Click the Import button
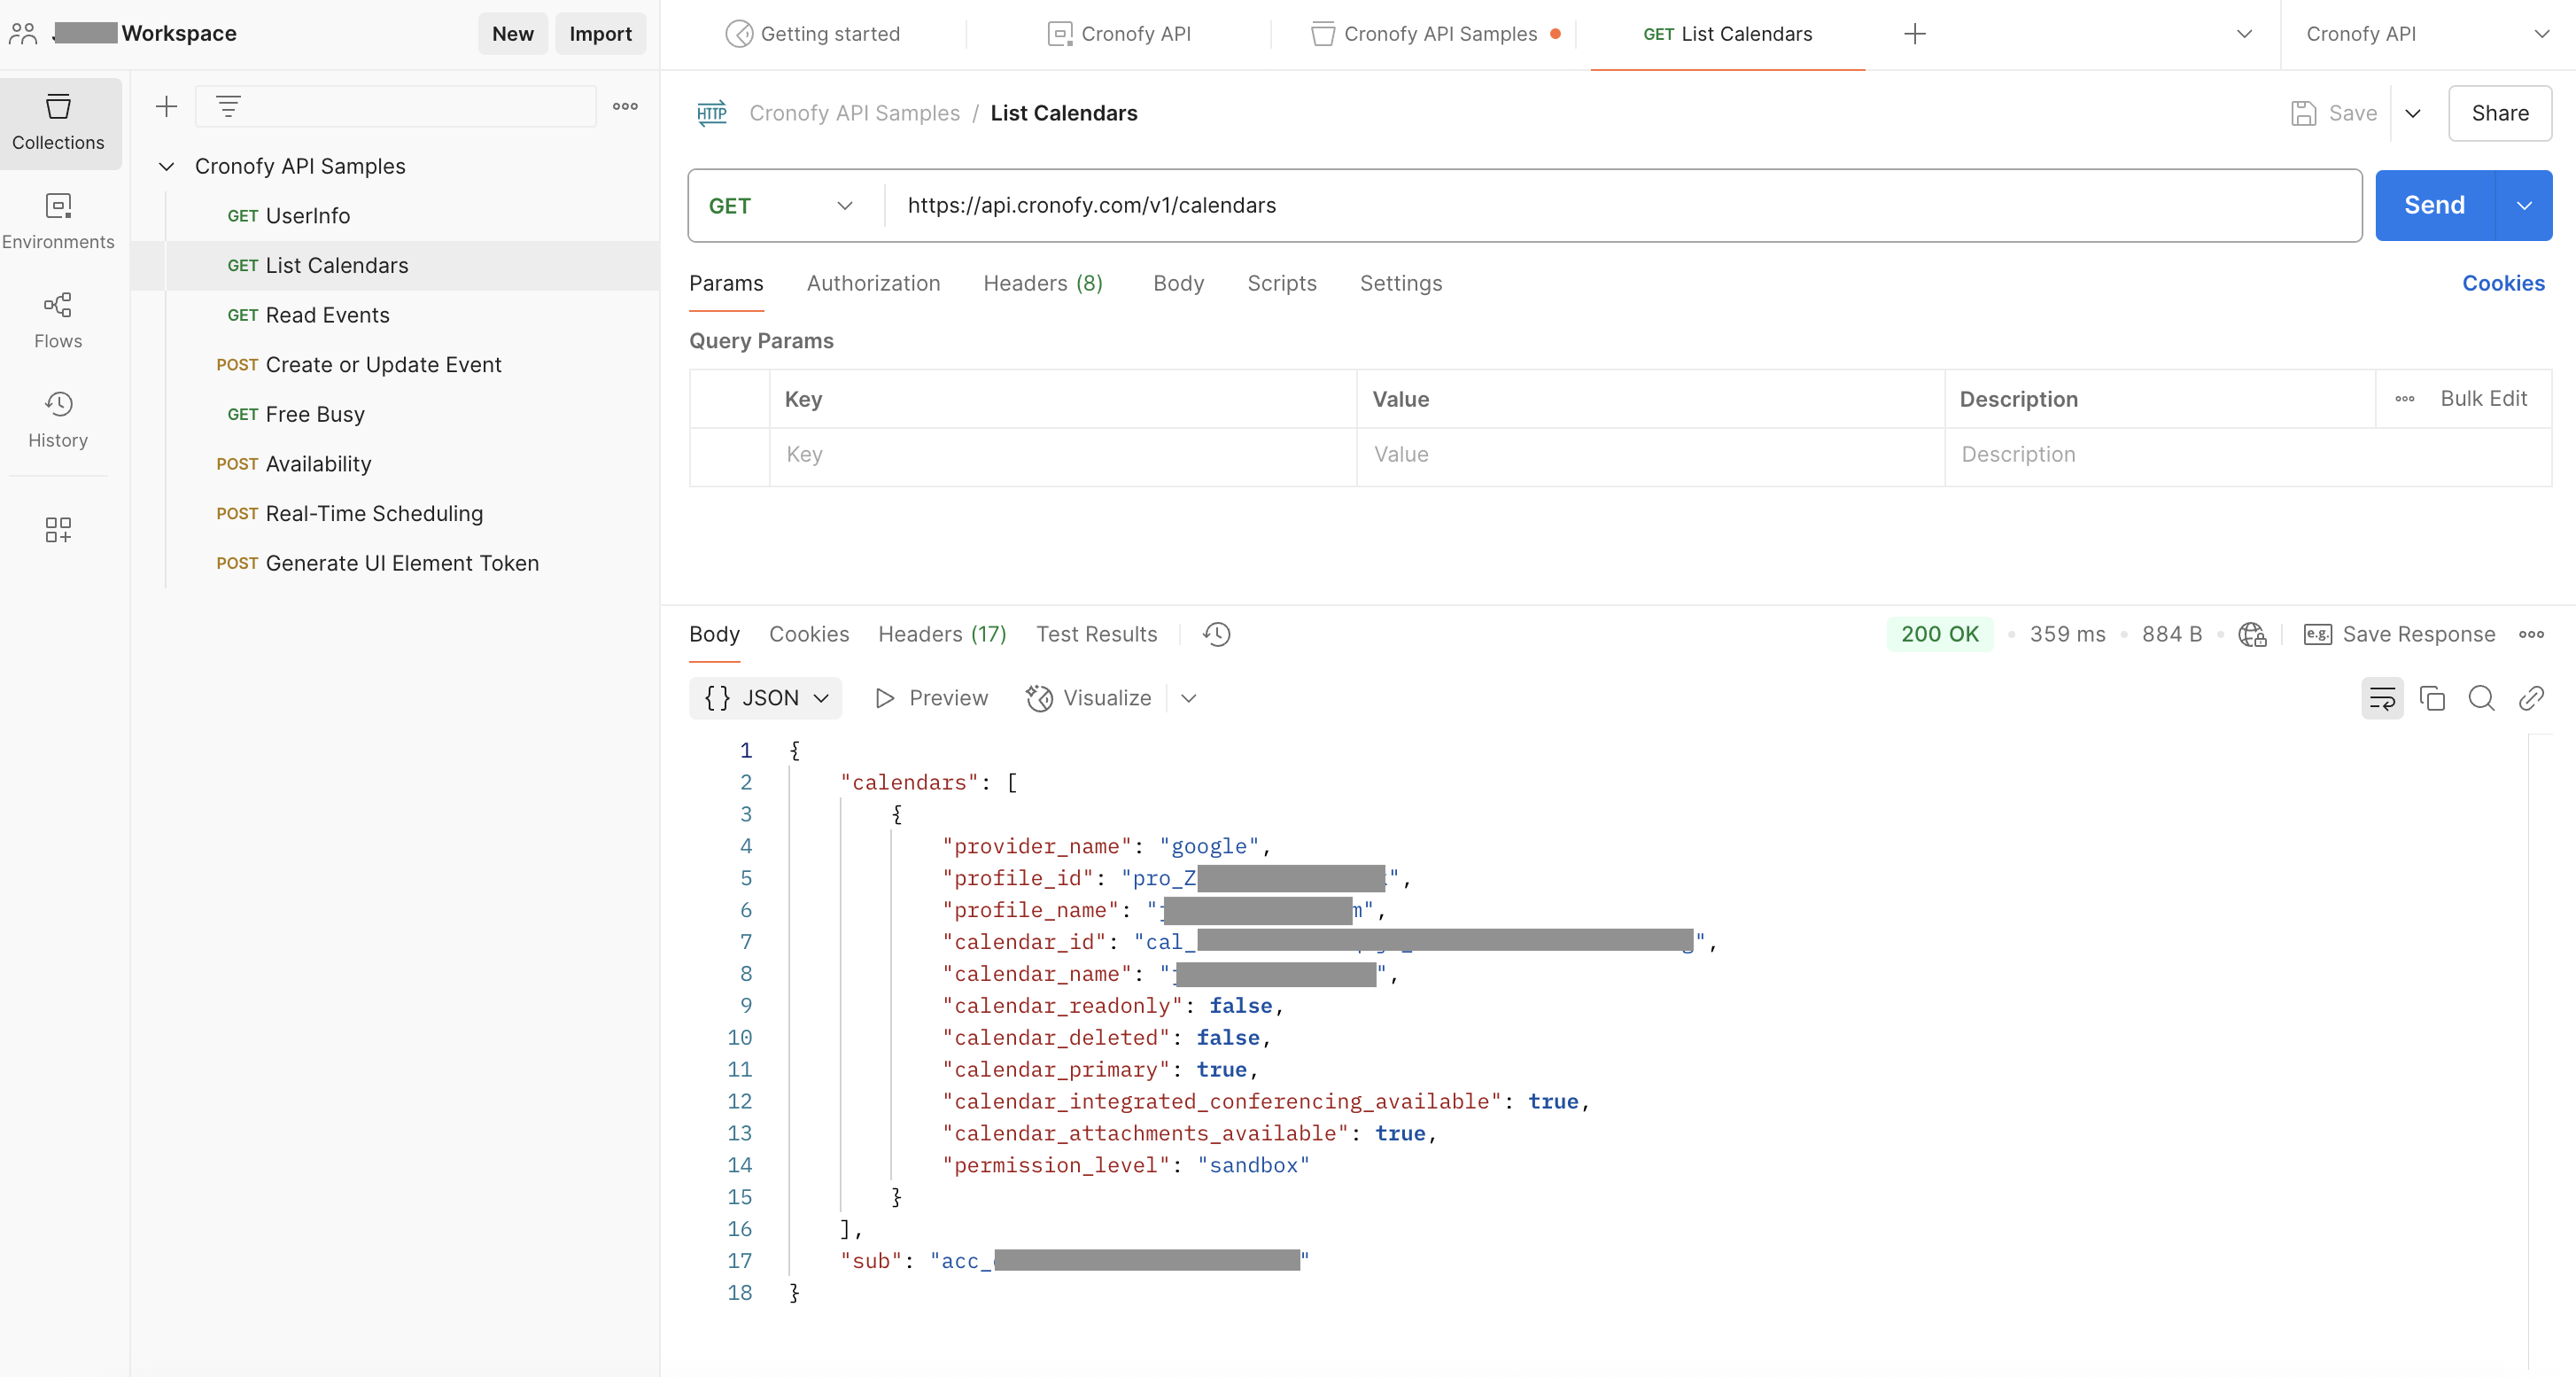 (x=601, y=34)
